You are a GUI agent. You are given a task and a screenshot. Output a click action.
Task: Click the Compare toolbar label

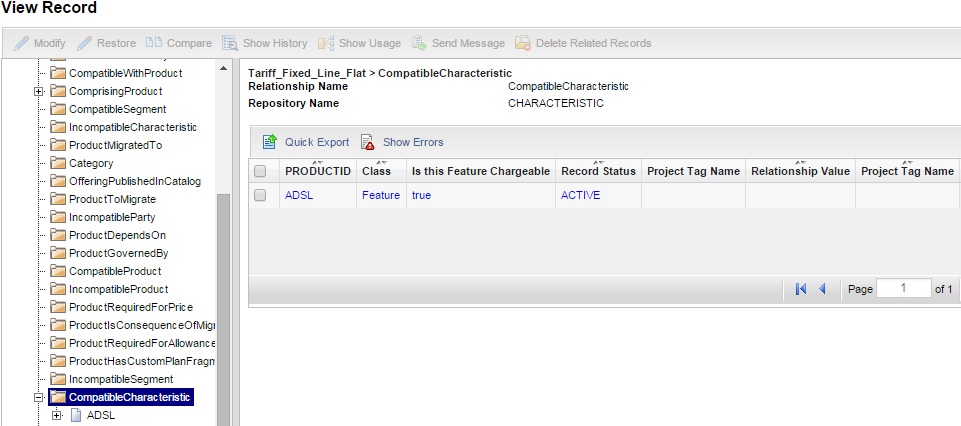(x=189, y=43)
